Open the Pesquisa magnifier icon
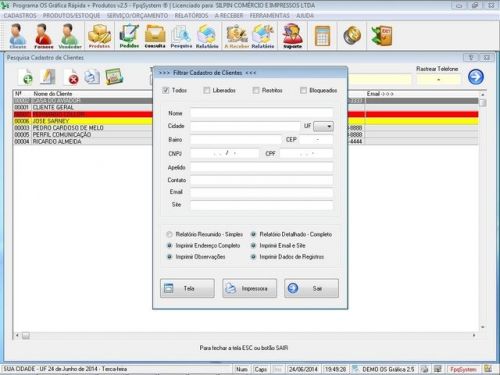 click(x=181, y=36)
